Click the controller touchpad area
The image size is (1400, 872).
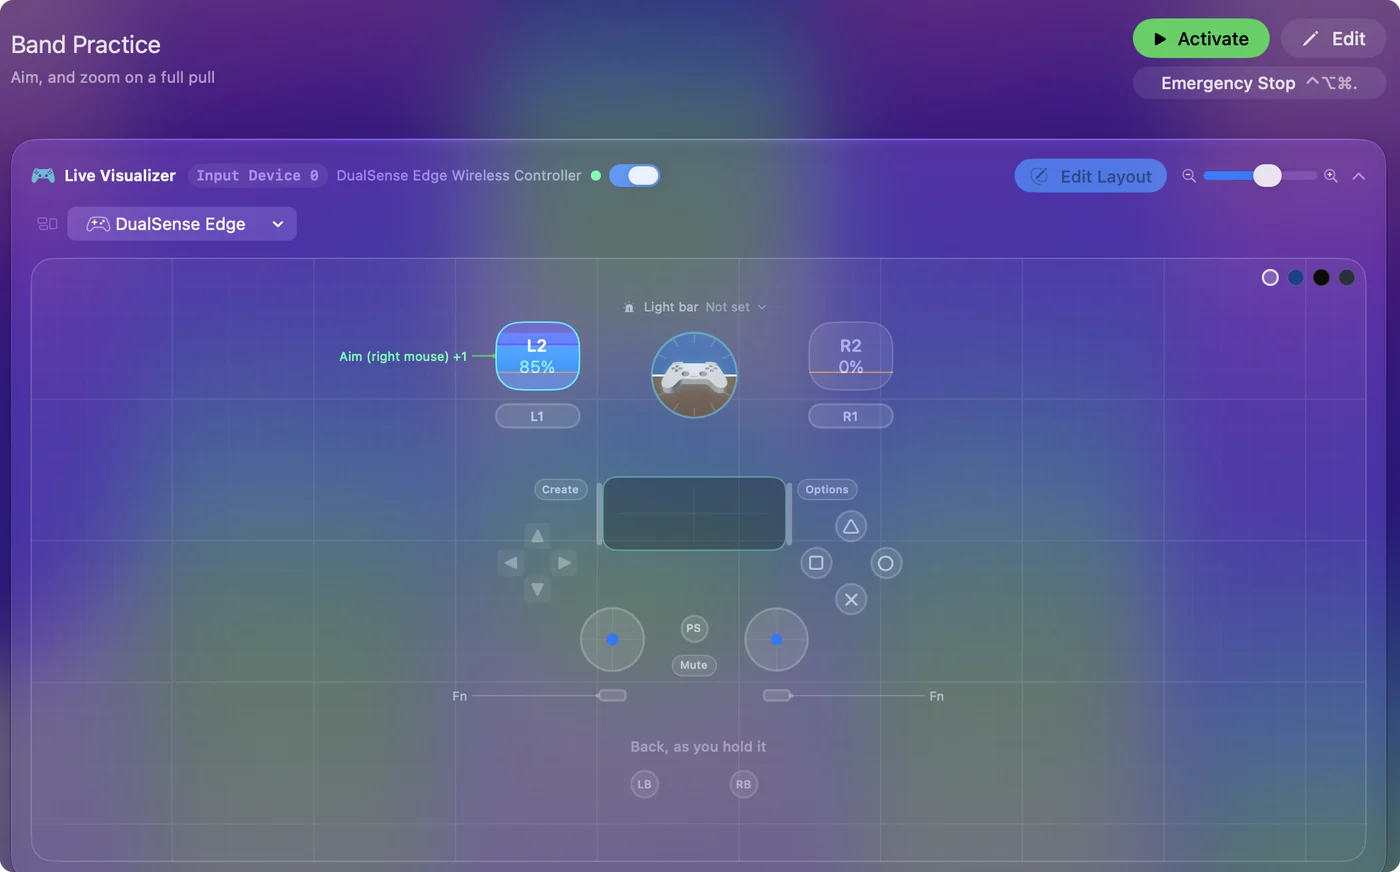coord(694,514)
